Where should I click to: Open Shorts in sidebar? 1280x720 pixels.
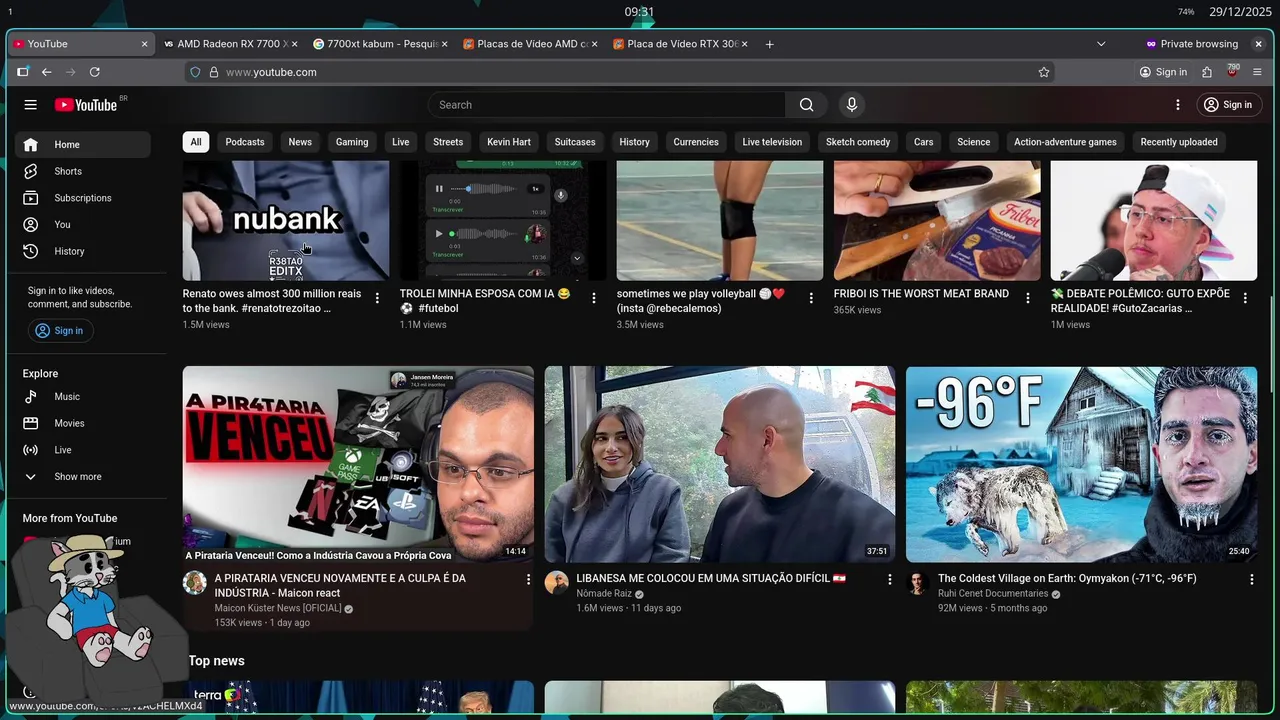point(82,171)
